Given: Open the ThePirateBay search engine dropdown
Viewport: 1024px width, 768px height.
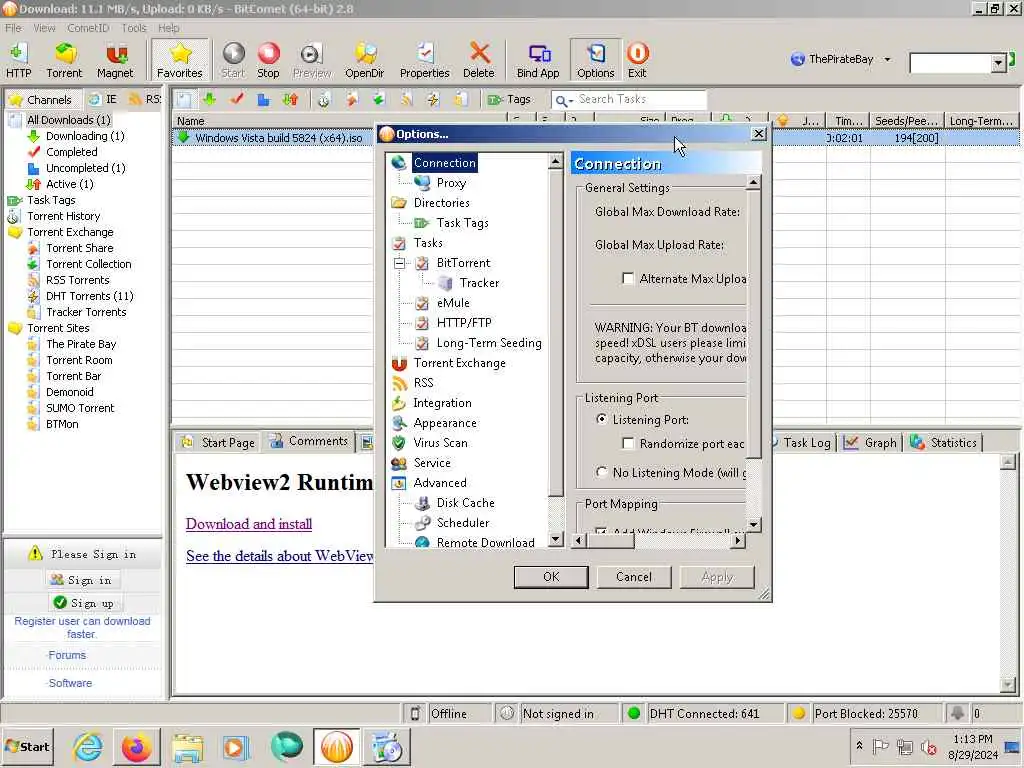Looking at the screenshot, I should coord(888,59).
